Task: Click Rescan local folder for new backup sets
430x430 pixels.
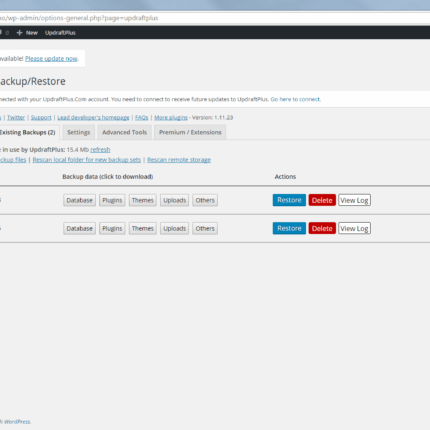Action: [x=87, y=160]
